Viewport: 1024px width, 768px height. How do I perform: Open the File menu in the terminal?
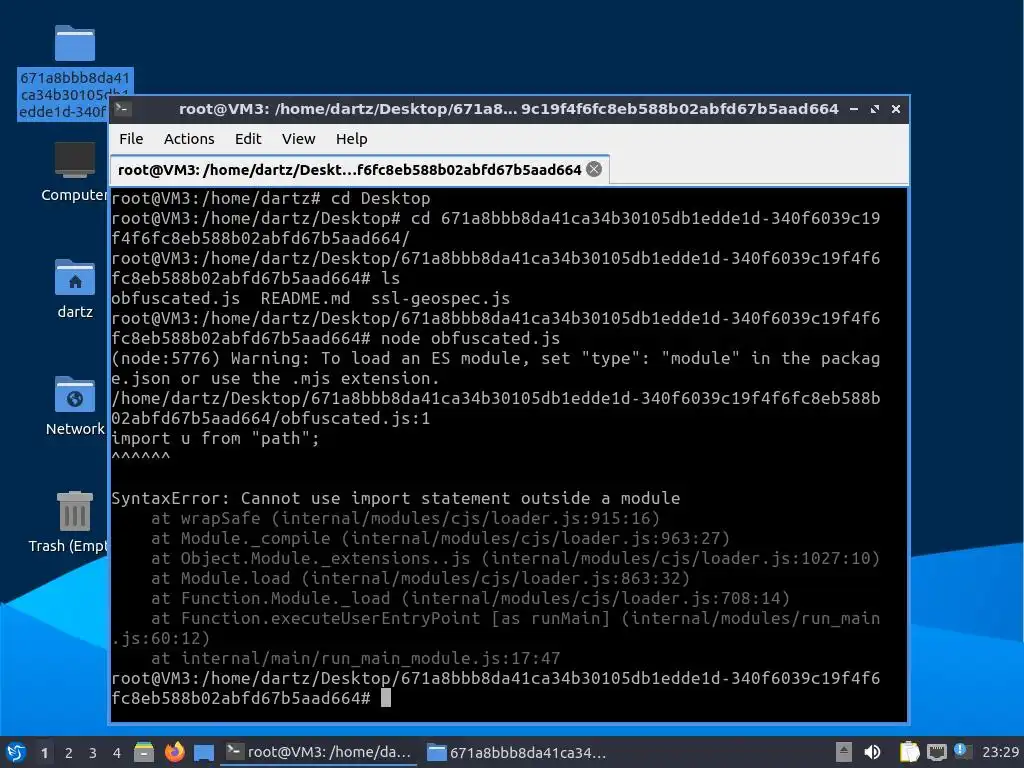pyautogui.click(x=131, y=139)
